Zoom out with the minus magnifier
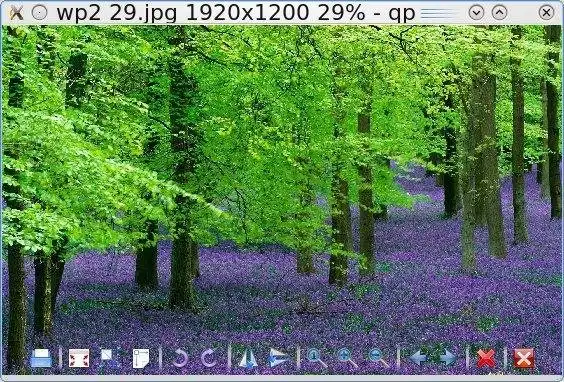The height and width of the screenshot is (382, 564). (x=379, y=358)
